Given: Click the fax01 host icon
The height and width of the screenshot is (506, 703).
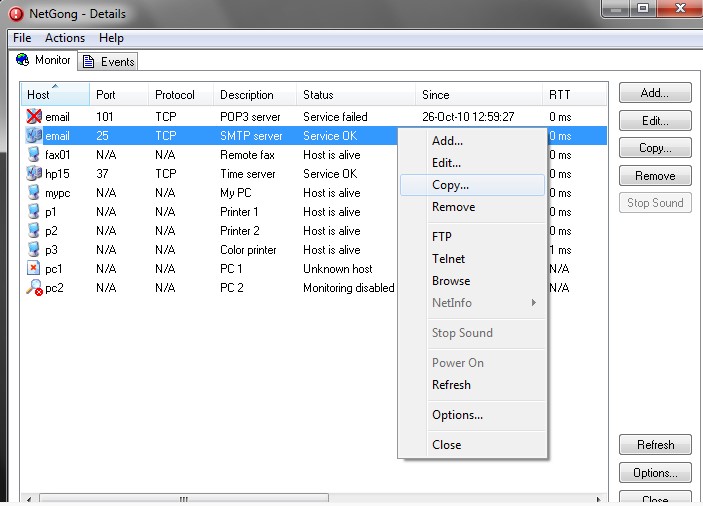Looking at the screenshot, I should tap(33, 155).
